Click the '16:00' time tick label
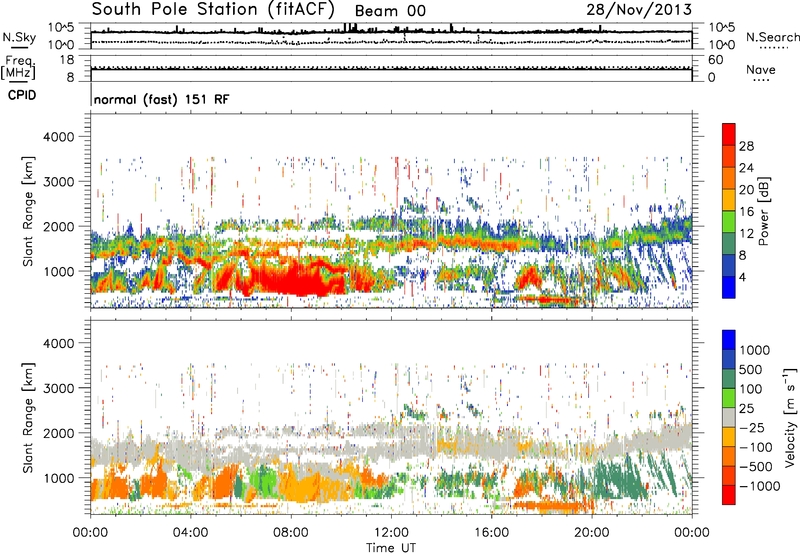The width and height of the screenshot is (800, 554). (491, 533)
